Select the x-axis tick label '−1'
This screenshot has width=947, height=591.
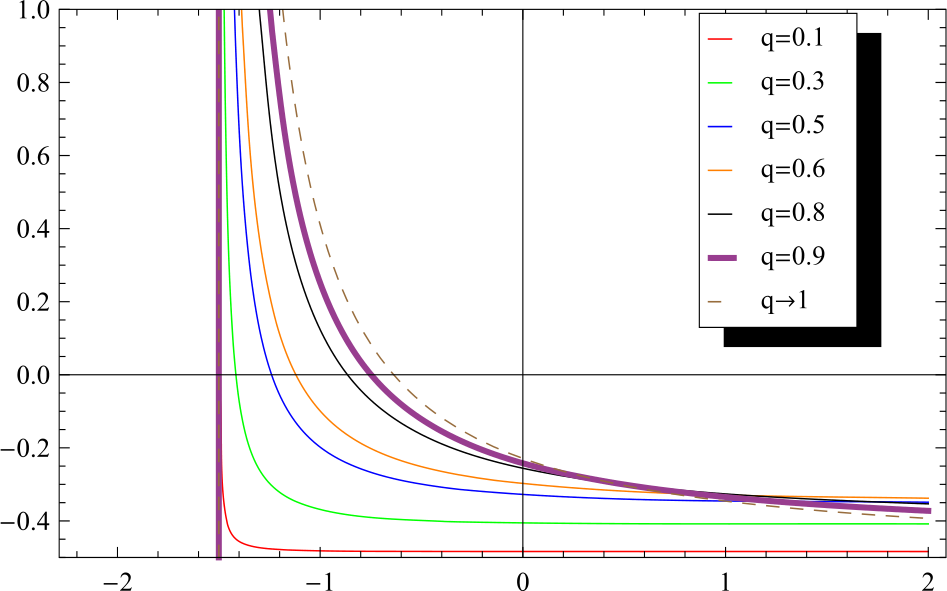(x=318, y=577)
